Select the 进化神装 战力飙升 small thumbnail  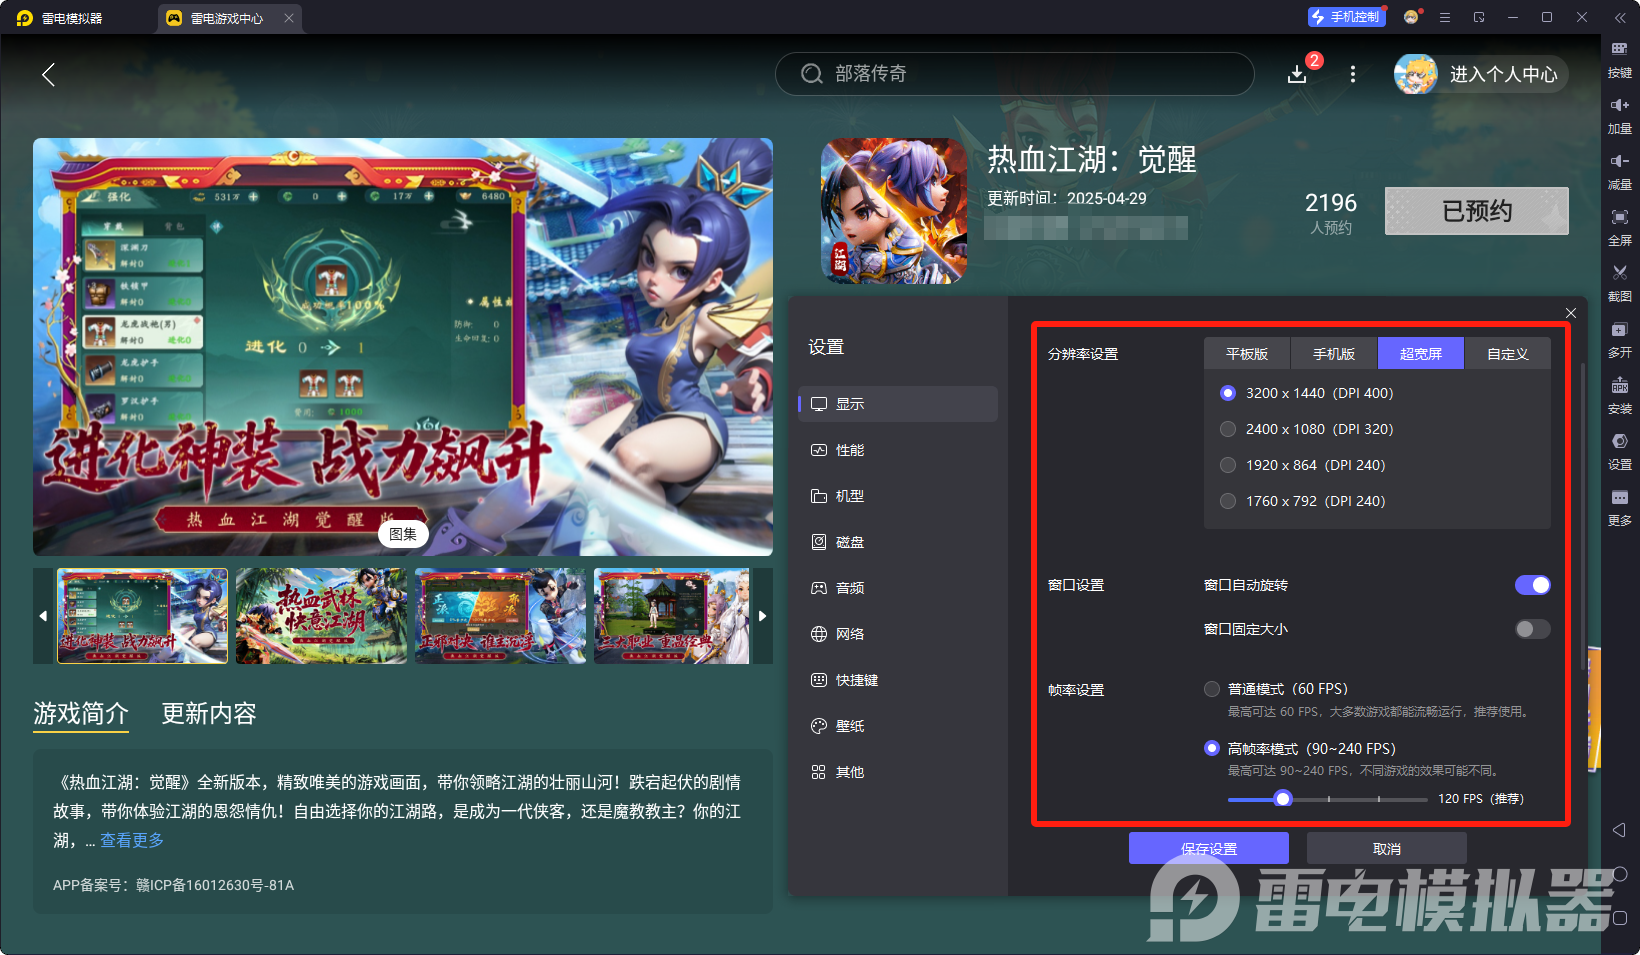coord(142,616)
